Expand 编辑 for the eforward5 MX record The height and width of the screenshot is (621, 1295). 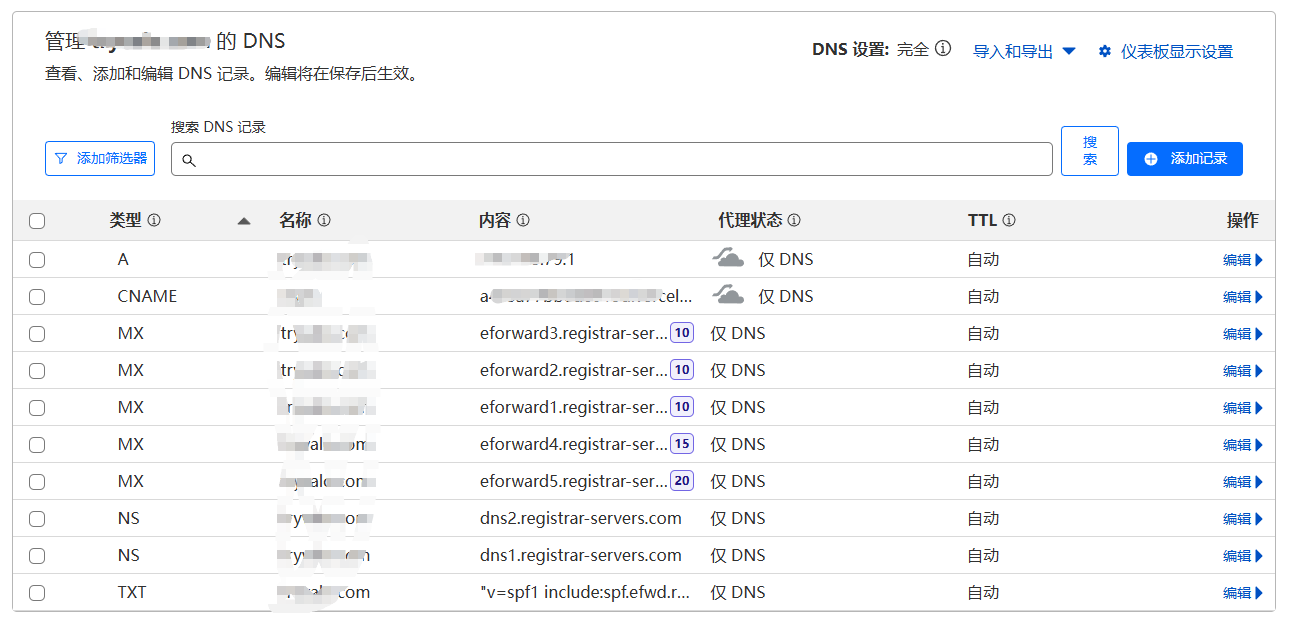click(x=1243, y=482)
